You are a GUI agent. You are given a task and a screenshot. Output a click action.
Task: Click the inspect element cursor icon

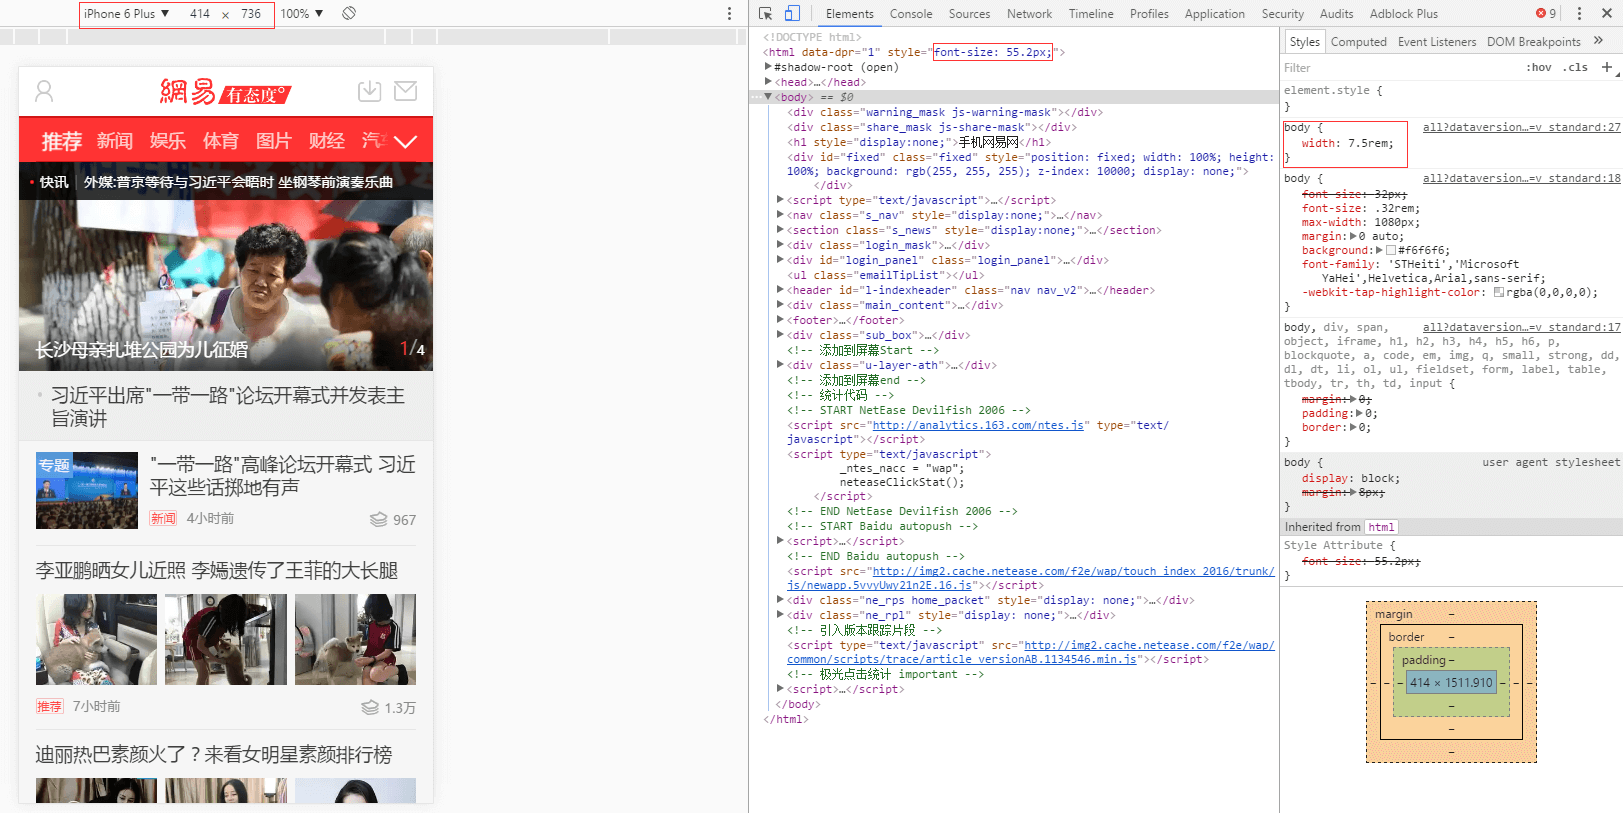click(x=765, y=13)
